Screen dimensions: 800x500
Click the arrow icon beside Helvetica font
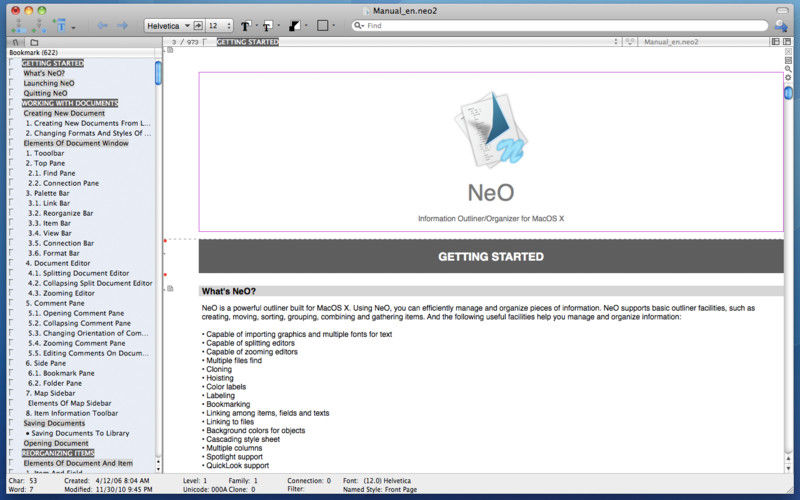(198, 26)
